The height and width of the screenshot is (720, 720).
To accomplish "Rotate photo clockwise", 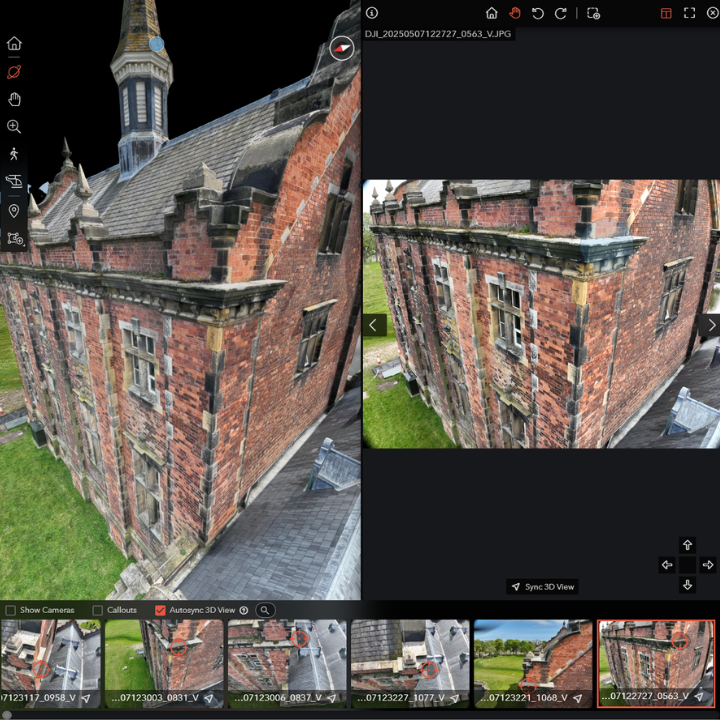I will point(561,13).
